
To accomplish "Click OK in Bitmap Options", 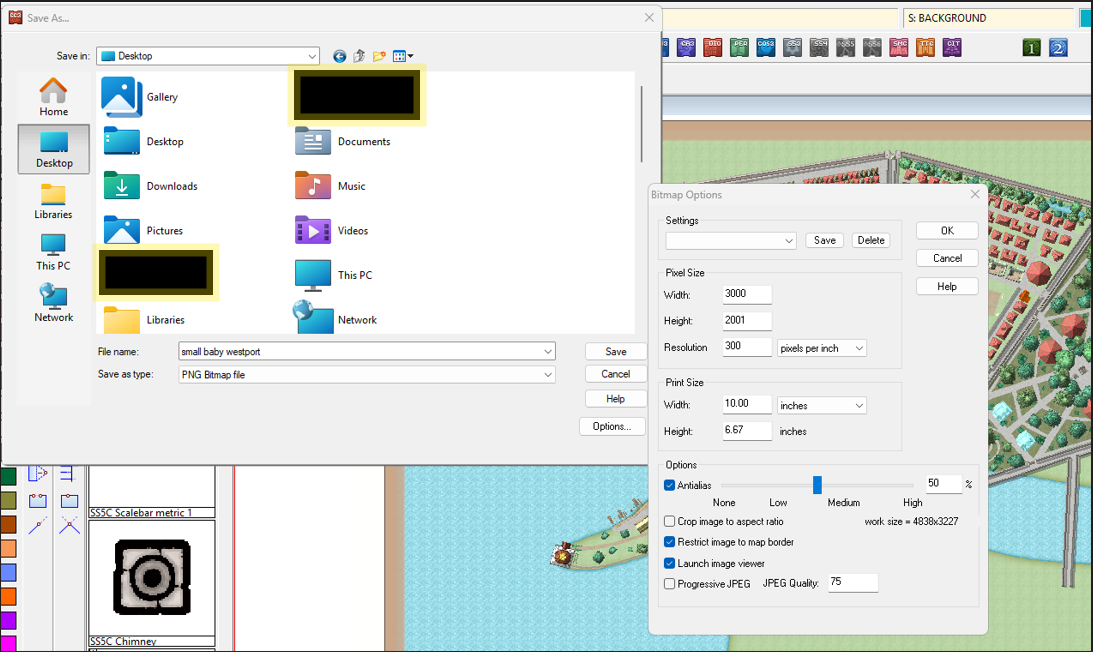I will (946, 231).
